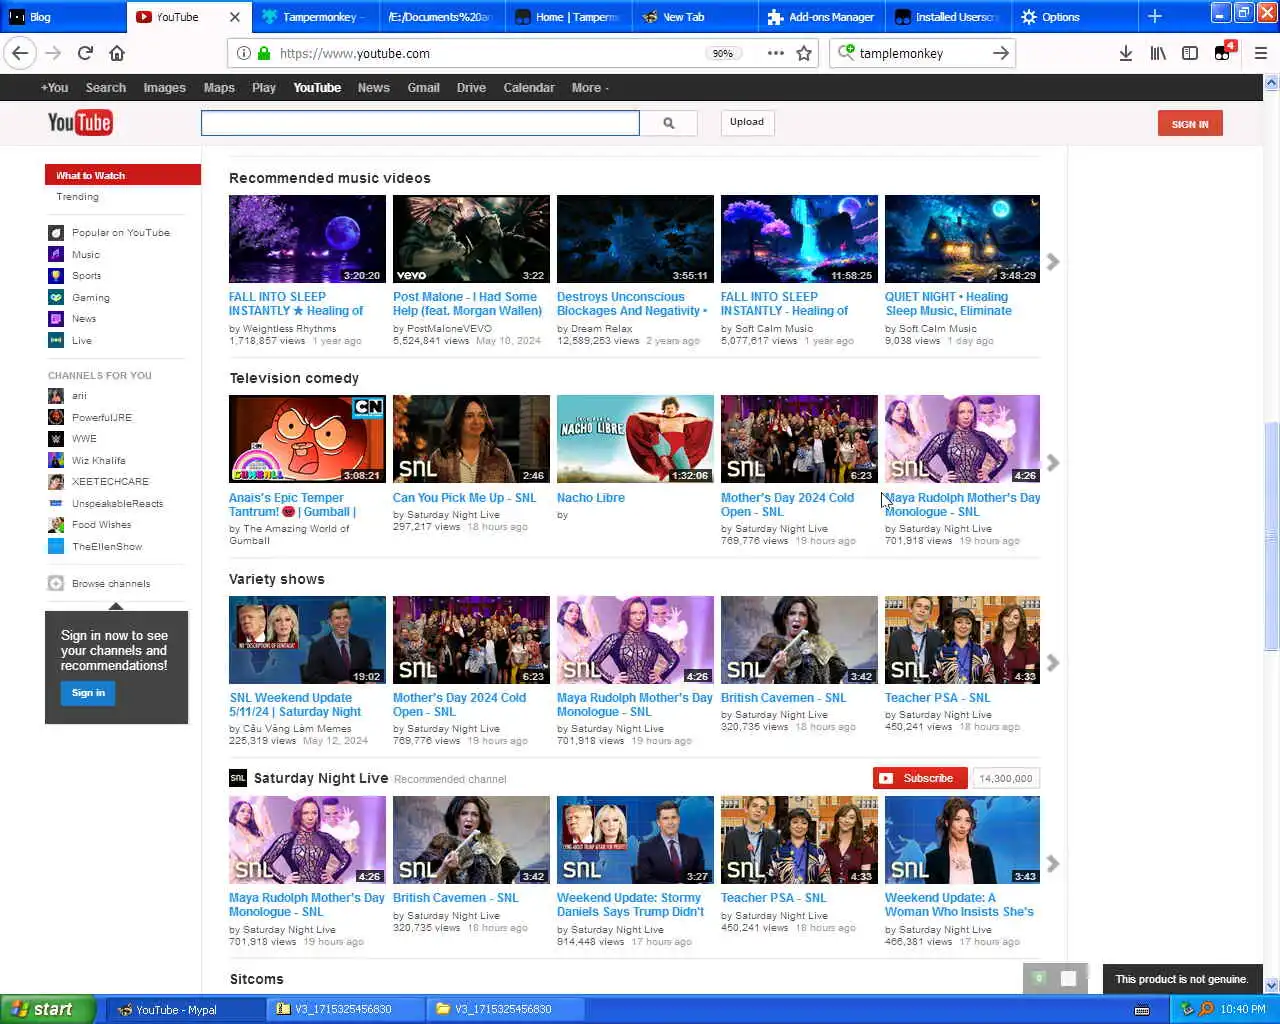The width and height of the screenshot is (1280, 1024).
Task: Open the Library bookshelf icon
Action: click(x=1158, y=53)
